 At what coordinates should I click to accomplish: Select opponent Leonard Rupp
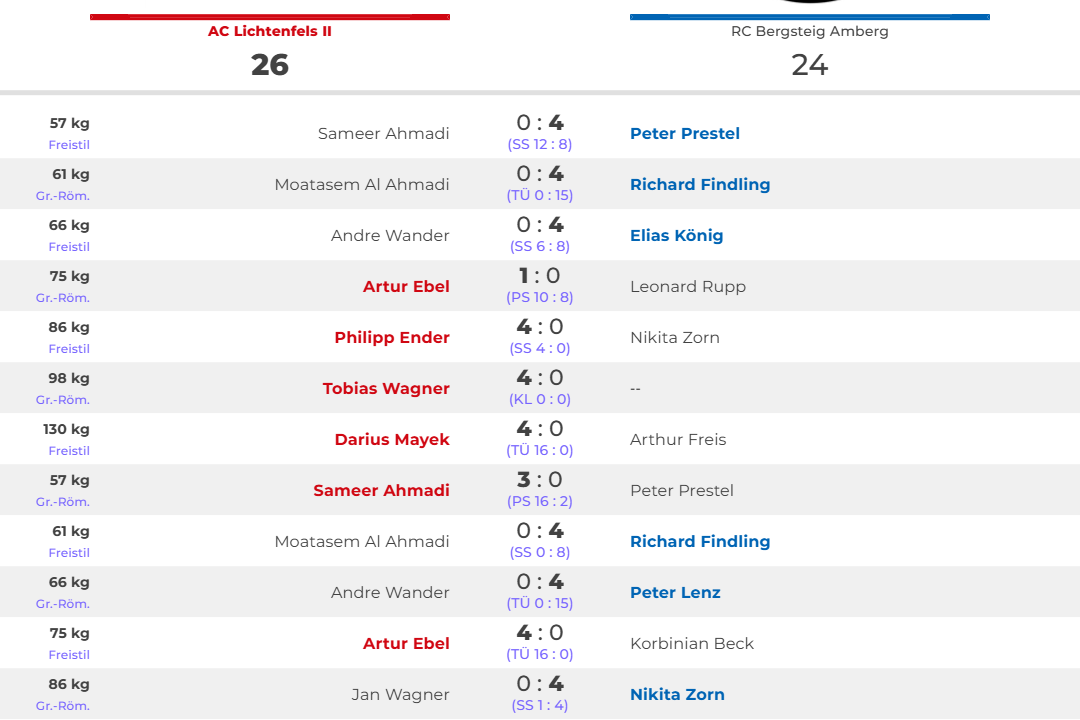tap(688, 287)
